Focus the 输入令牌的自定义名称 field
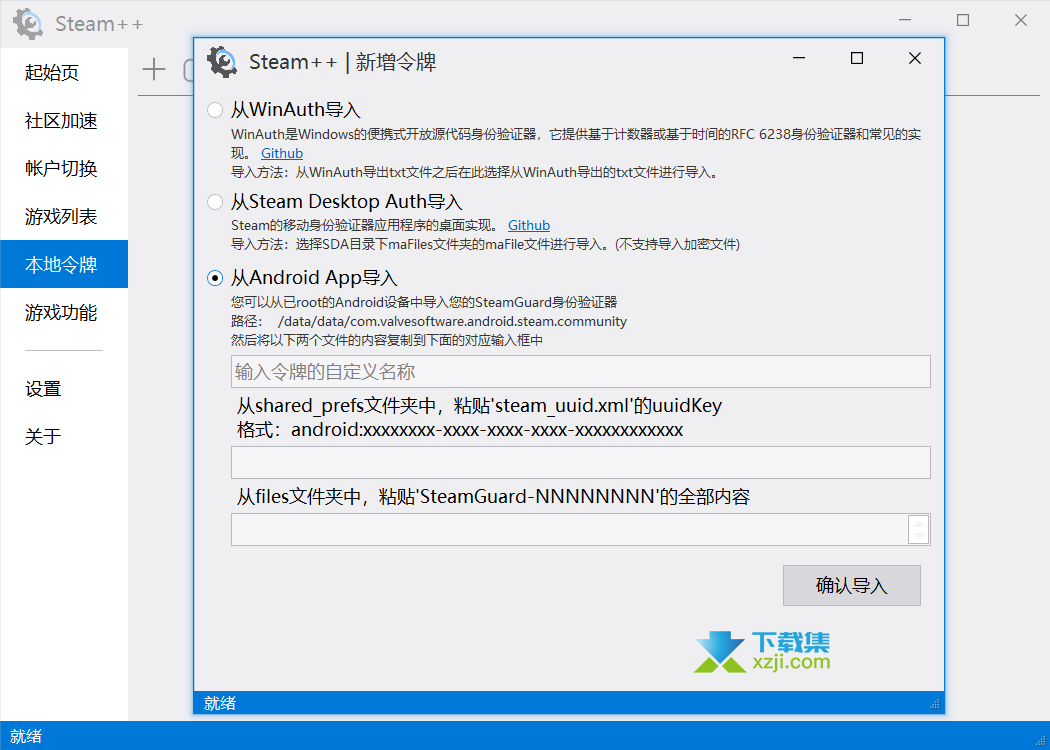 click(581, 372)
